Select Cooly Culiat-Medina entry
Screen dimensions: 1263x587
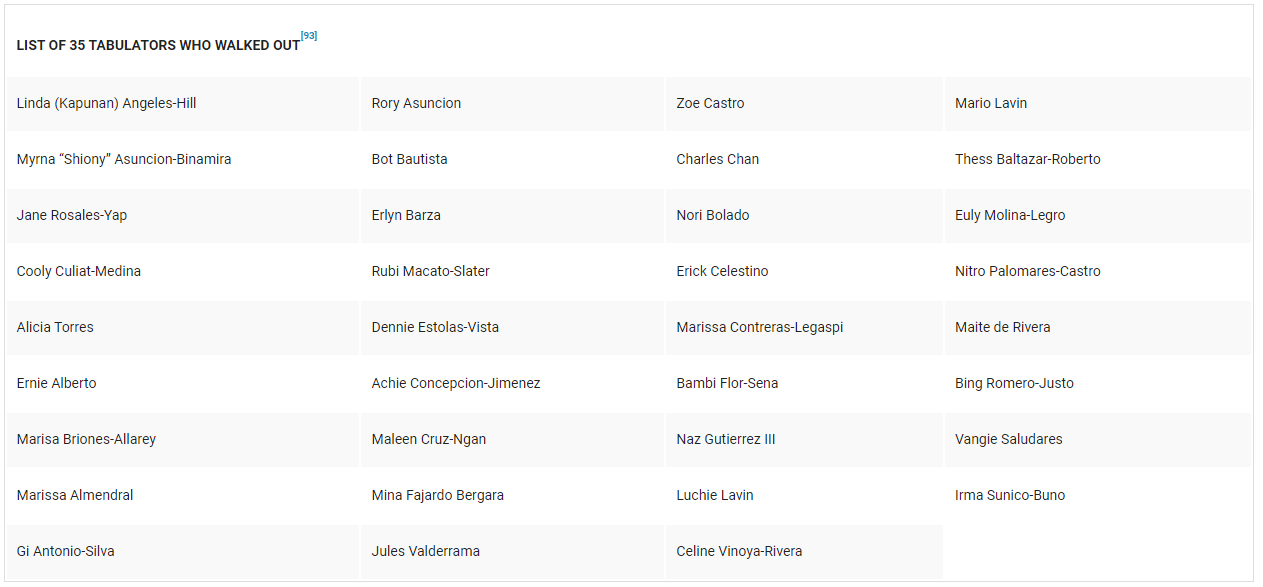79,271
